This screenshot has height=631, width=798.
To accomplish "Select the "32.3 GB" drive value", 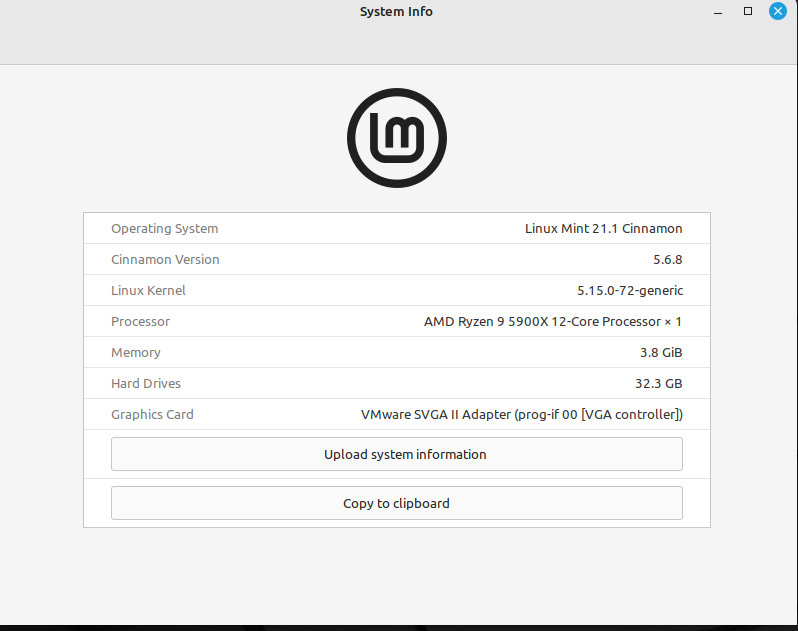I will coord(659,384).
